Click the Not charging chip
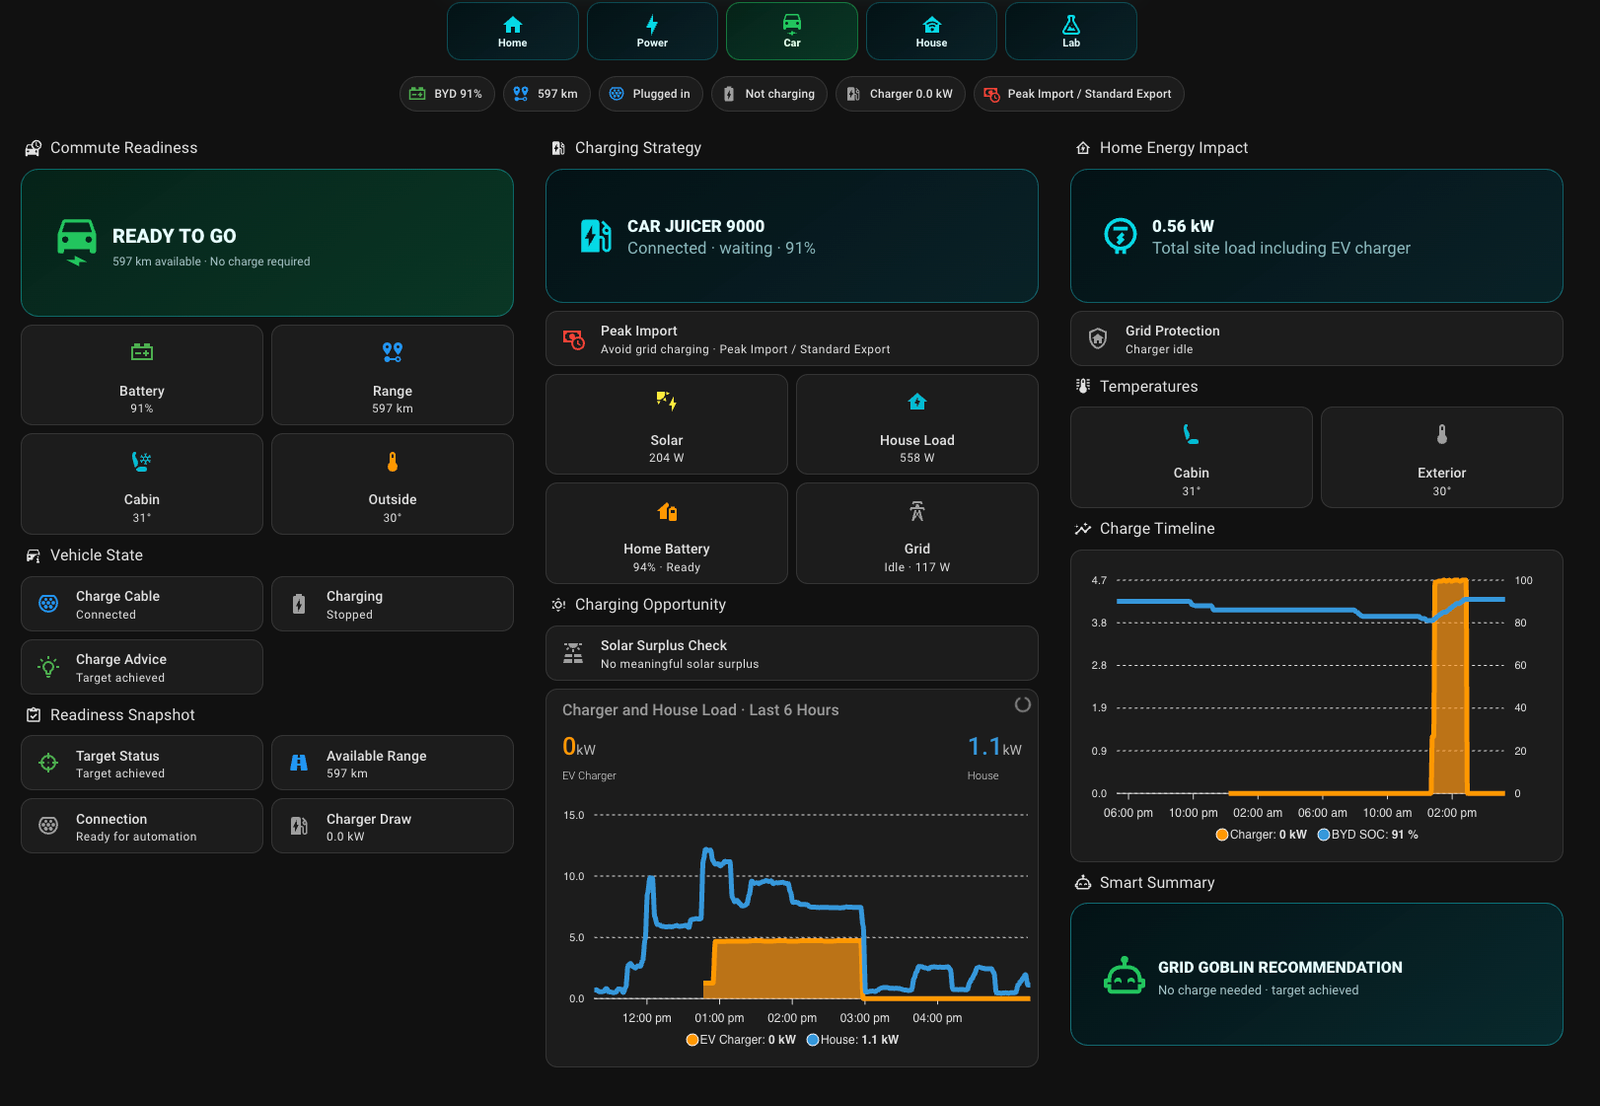 [769, 94]
